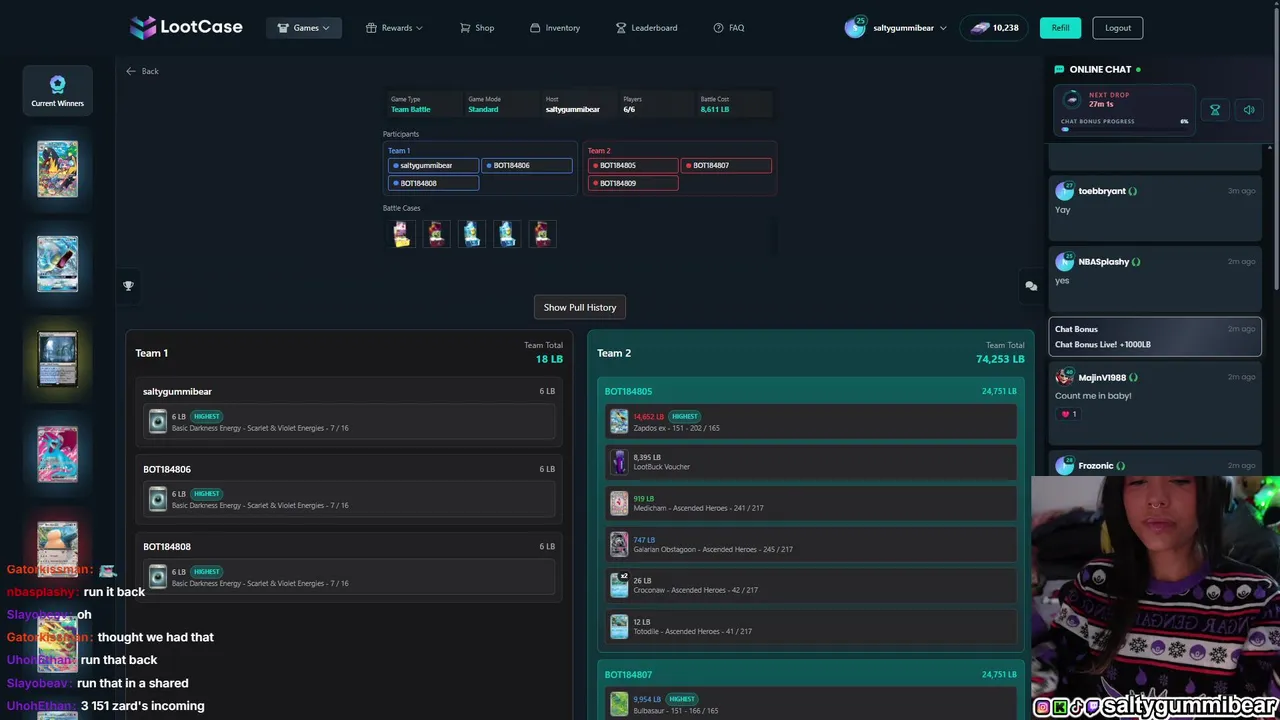1280x720 pixels.
Task: Click Team 2 participant BOT184805
Action: (x=632, y=165)
